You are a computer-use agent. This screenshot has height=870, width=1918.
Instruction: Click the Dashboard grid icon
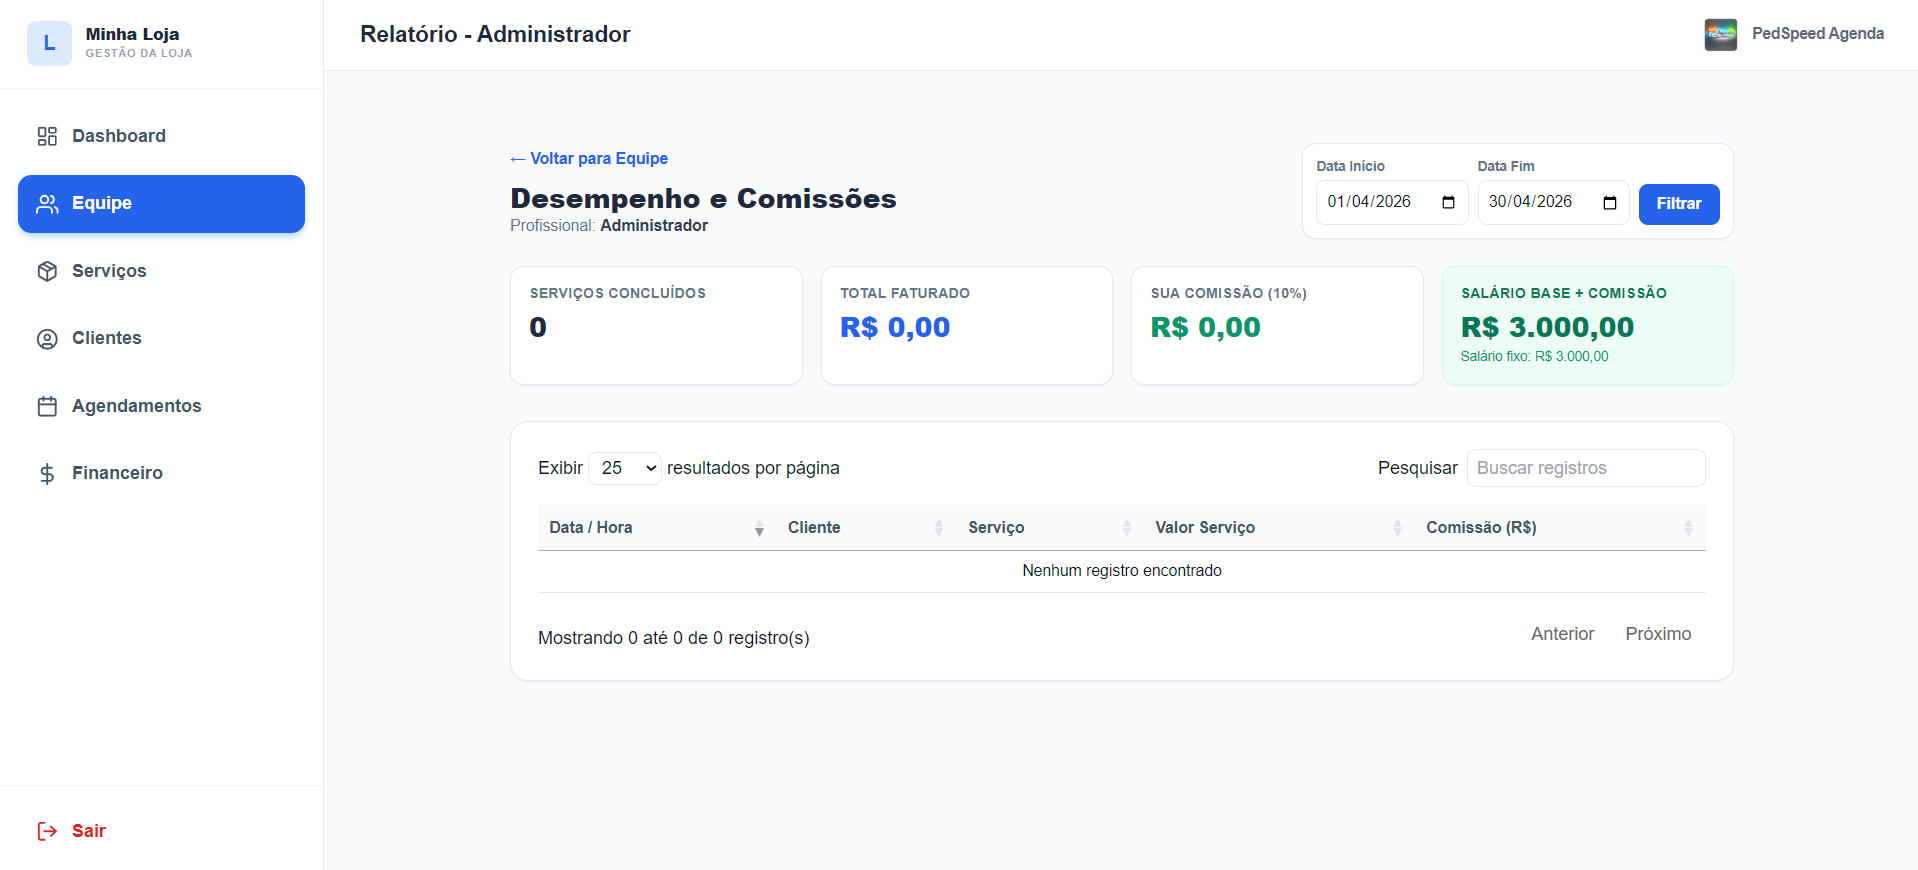(47, 136)
